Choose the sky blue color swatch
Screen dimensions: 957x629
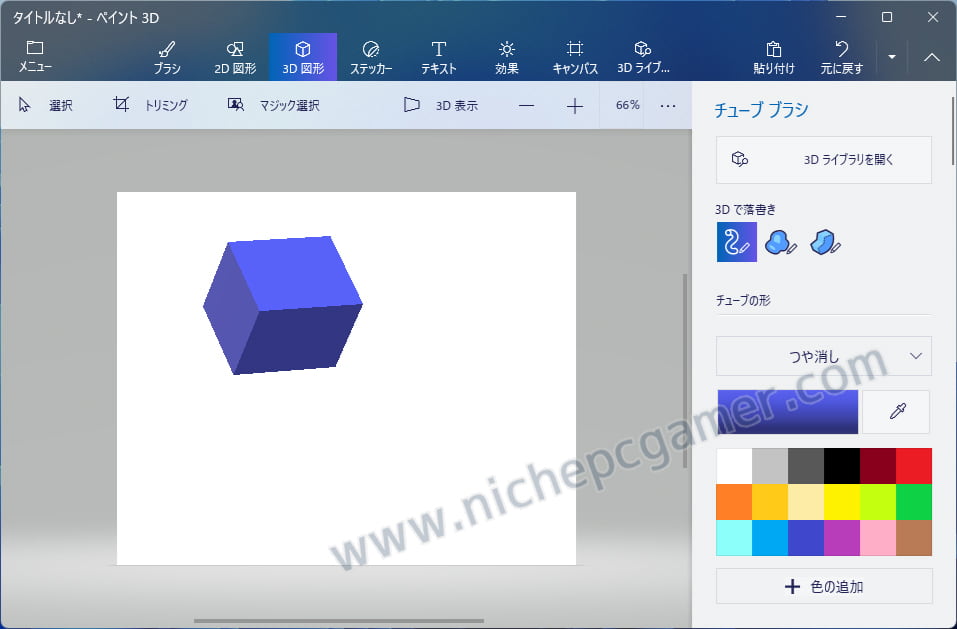(770, 537)
